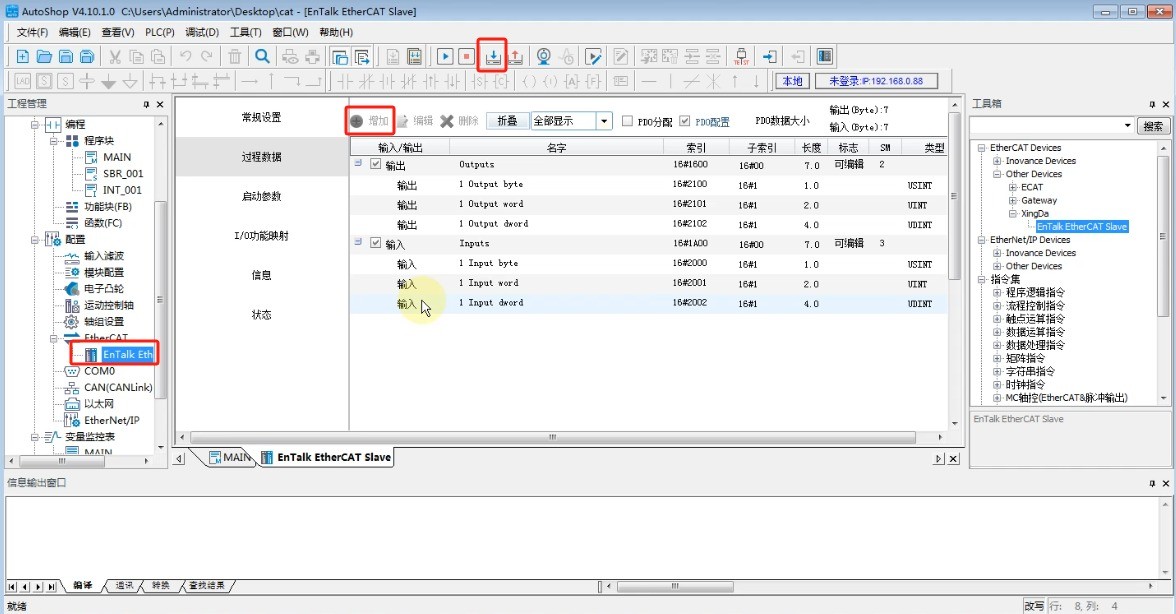
Task: Click the 编辑 edit button
Action: [x=416, y=121]
